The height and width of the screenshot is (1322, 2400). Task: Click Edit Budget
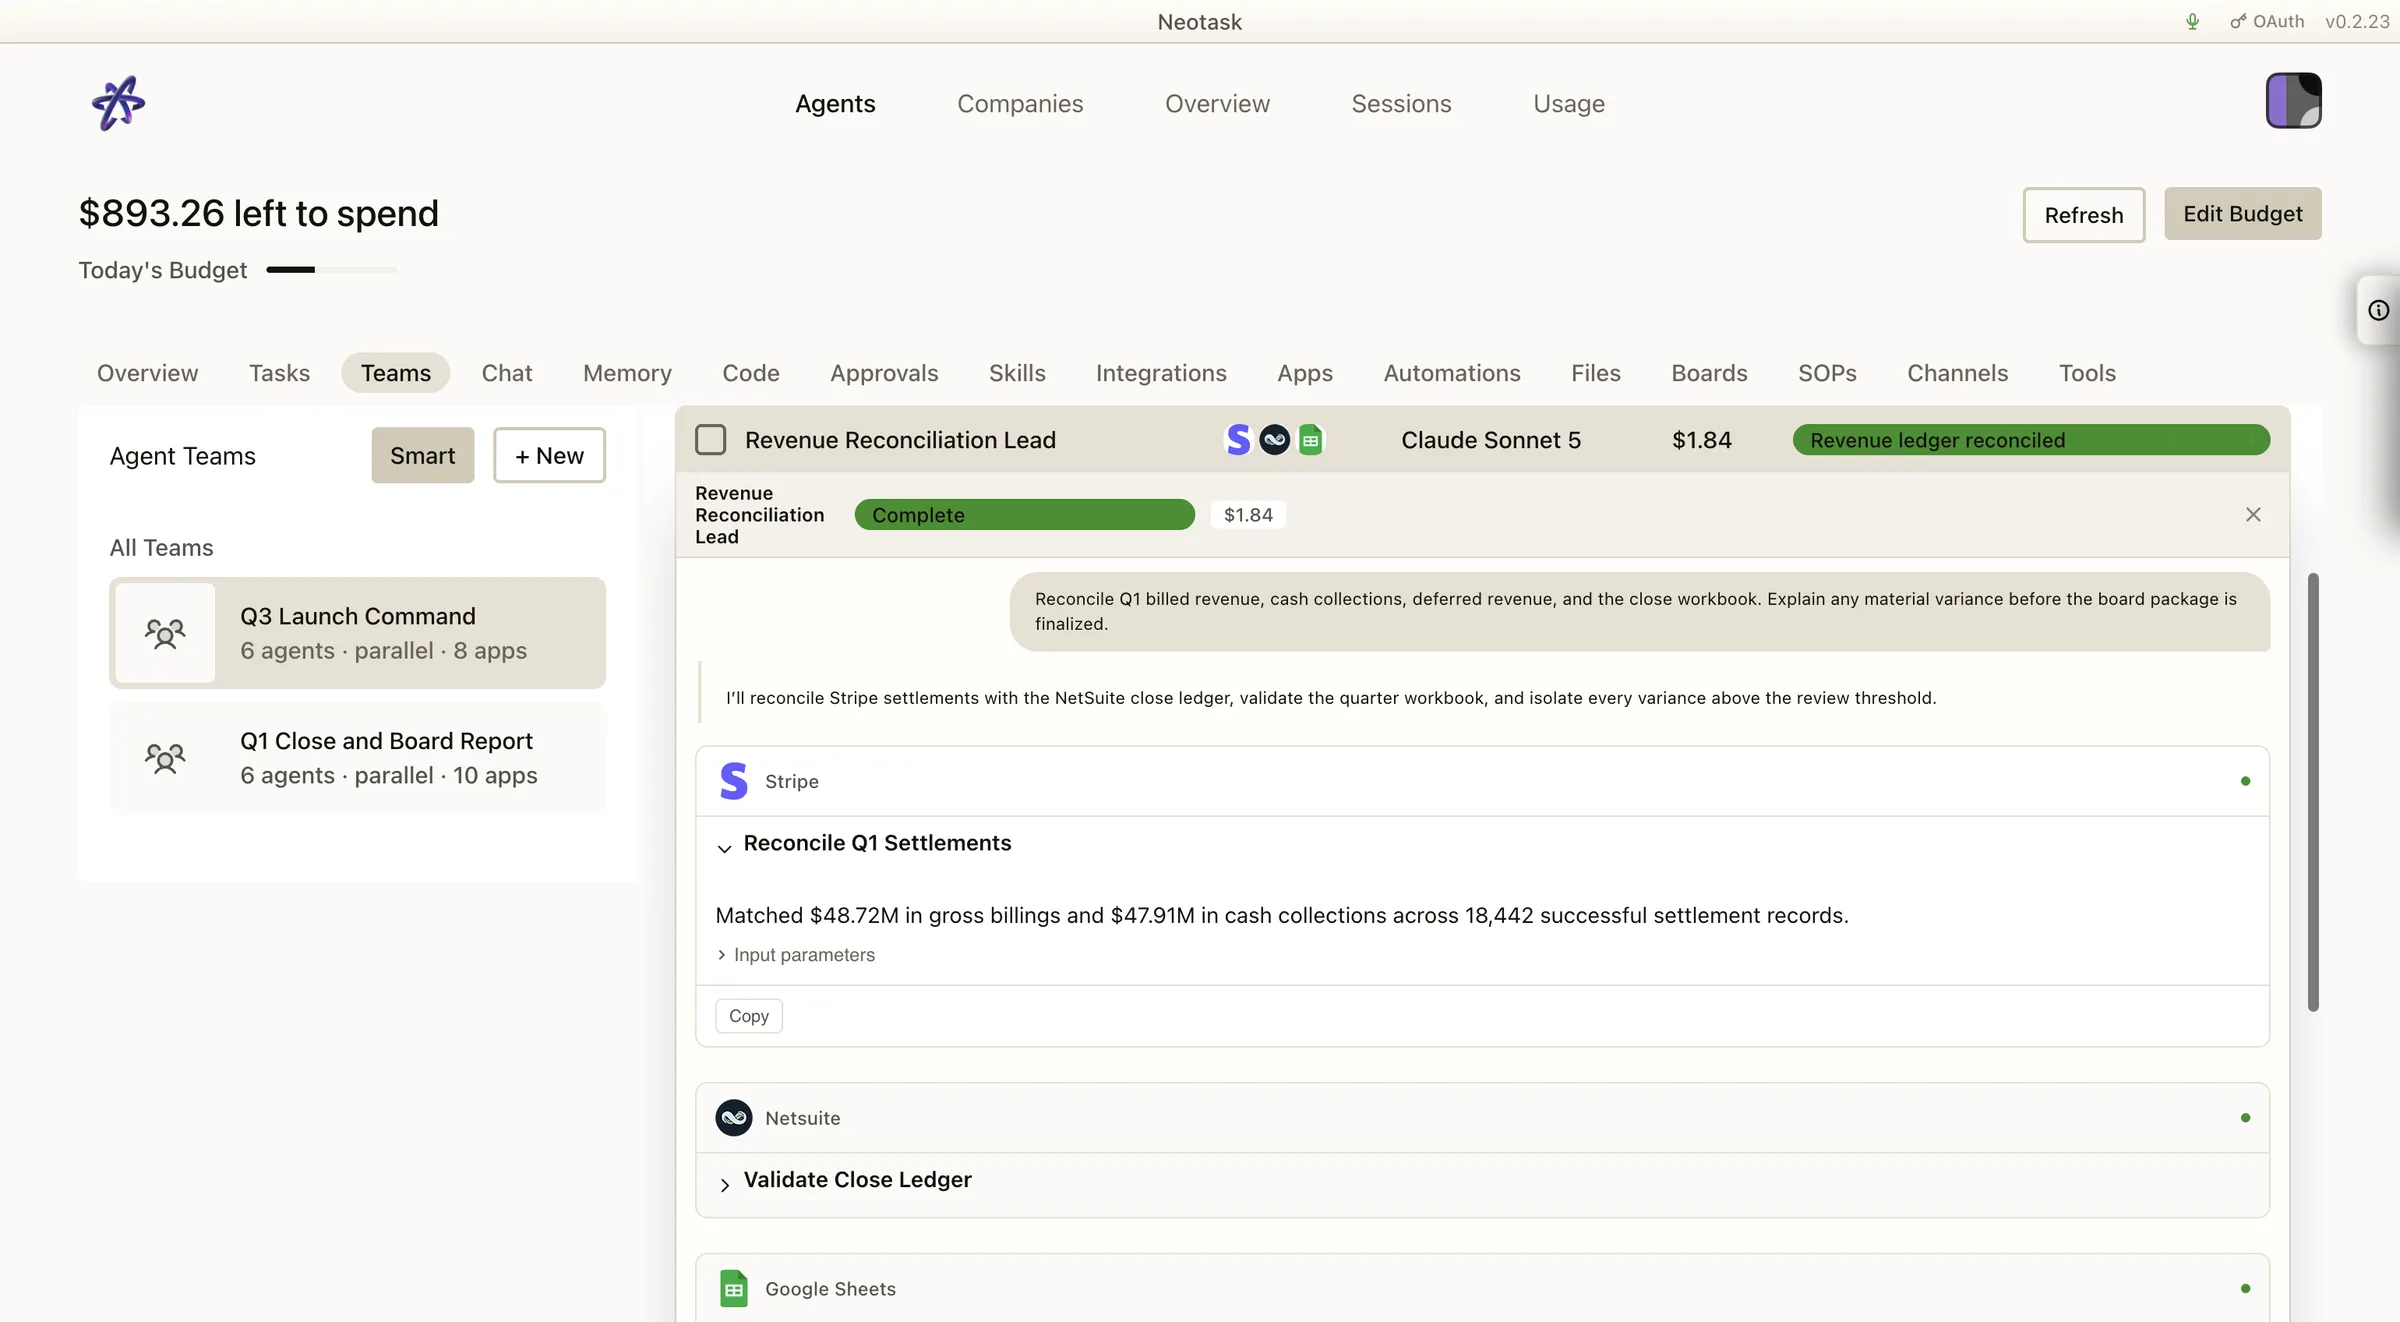[2242, 214]
